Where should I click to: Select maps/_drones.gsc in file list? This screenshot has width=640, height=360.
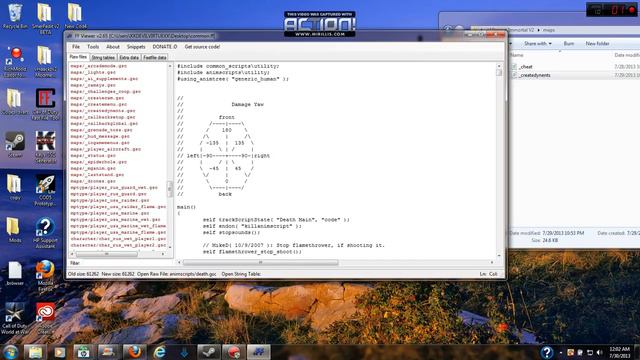93,181
